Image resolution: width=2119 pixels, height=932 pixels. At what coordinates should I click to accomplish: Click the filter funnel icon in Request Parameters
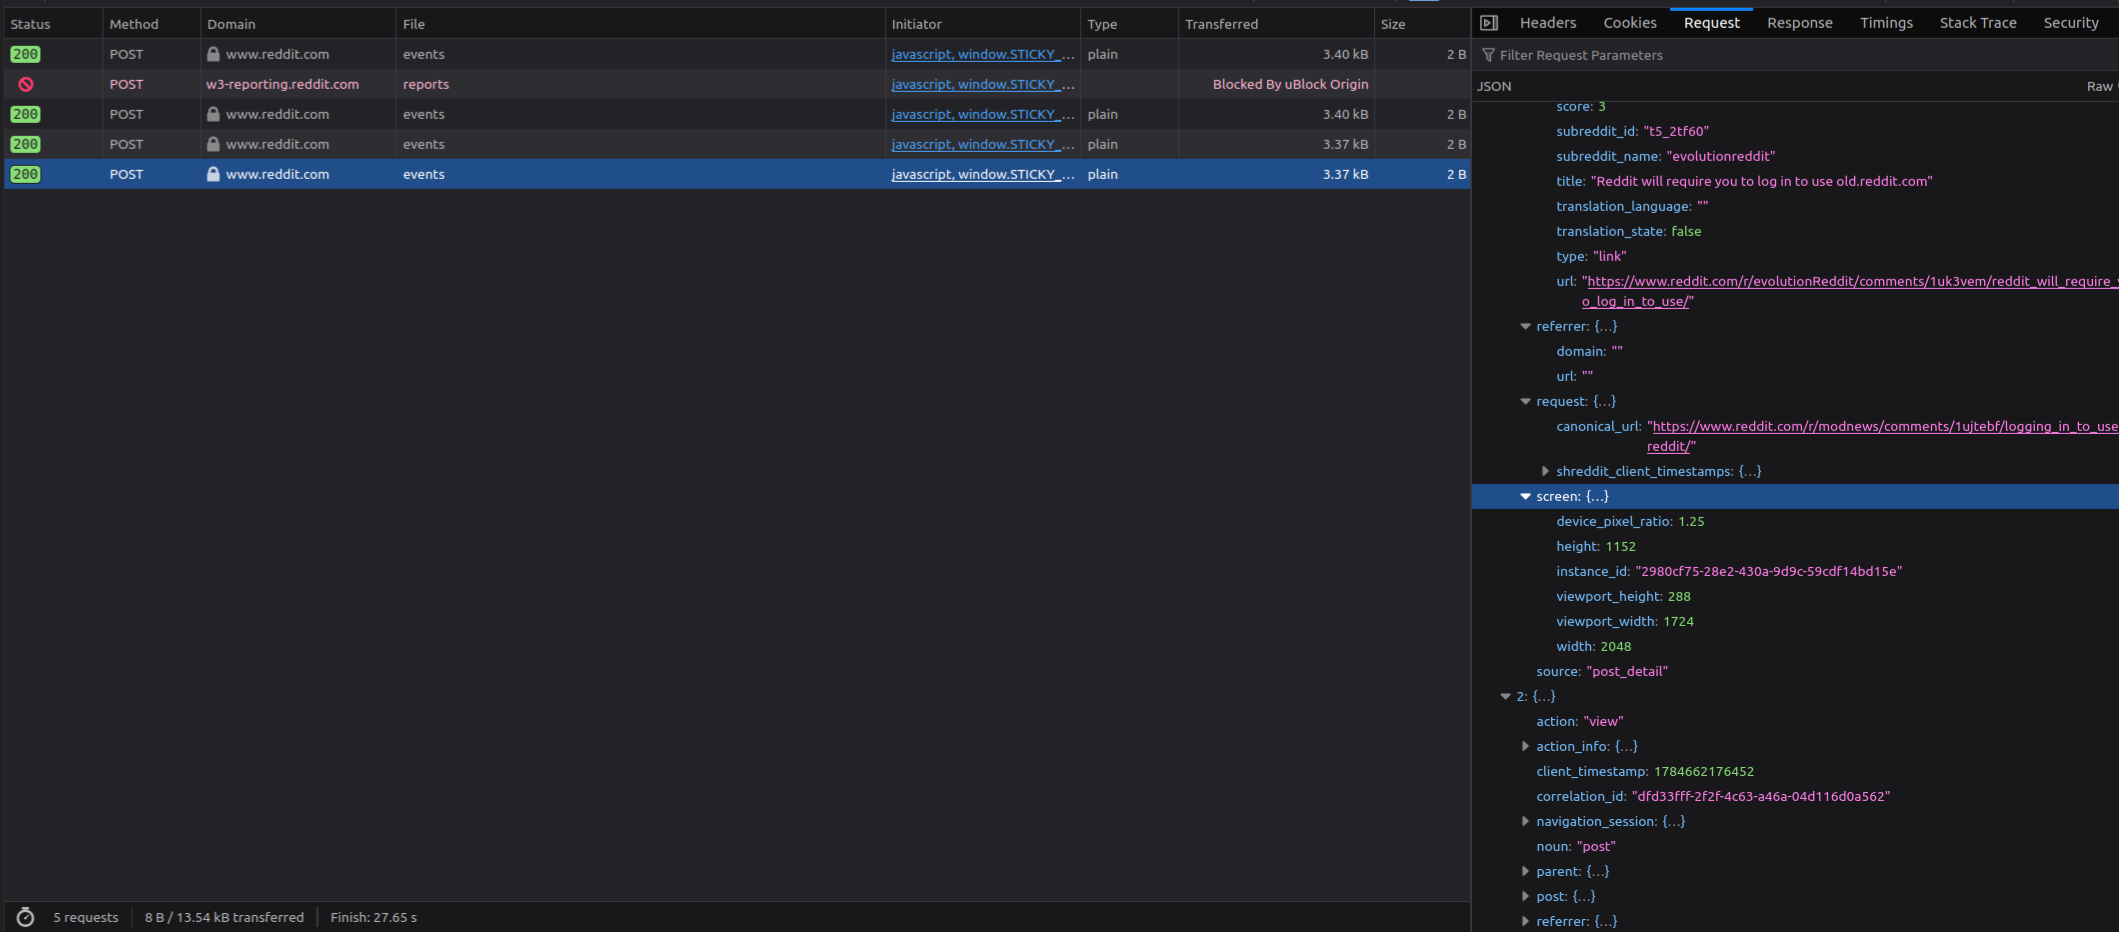tap(1488, 55)
